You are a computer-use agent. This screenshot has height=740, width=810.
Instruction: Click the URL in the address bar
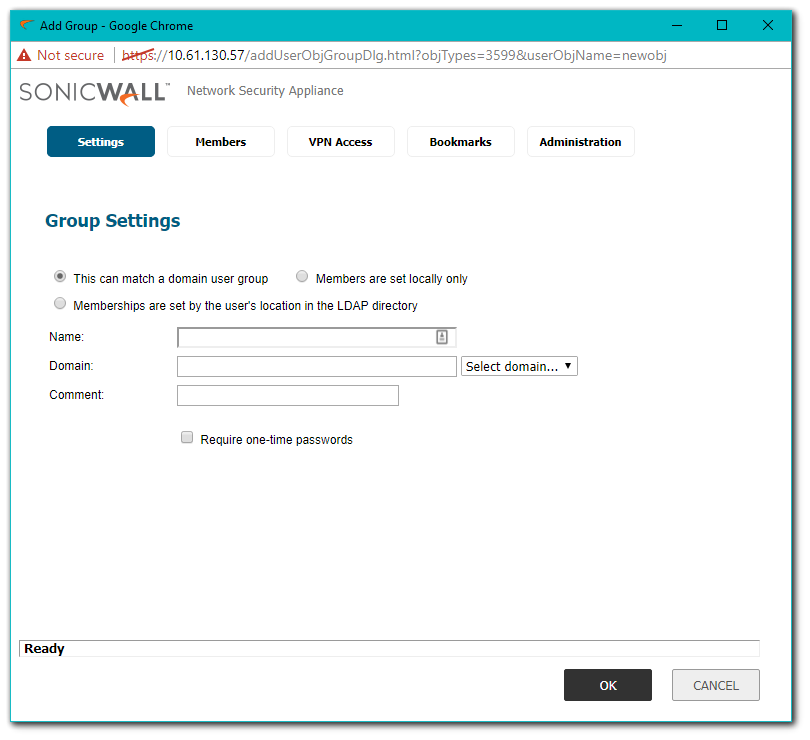point(400,55)
